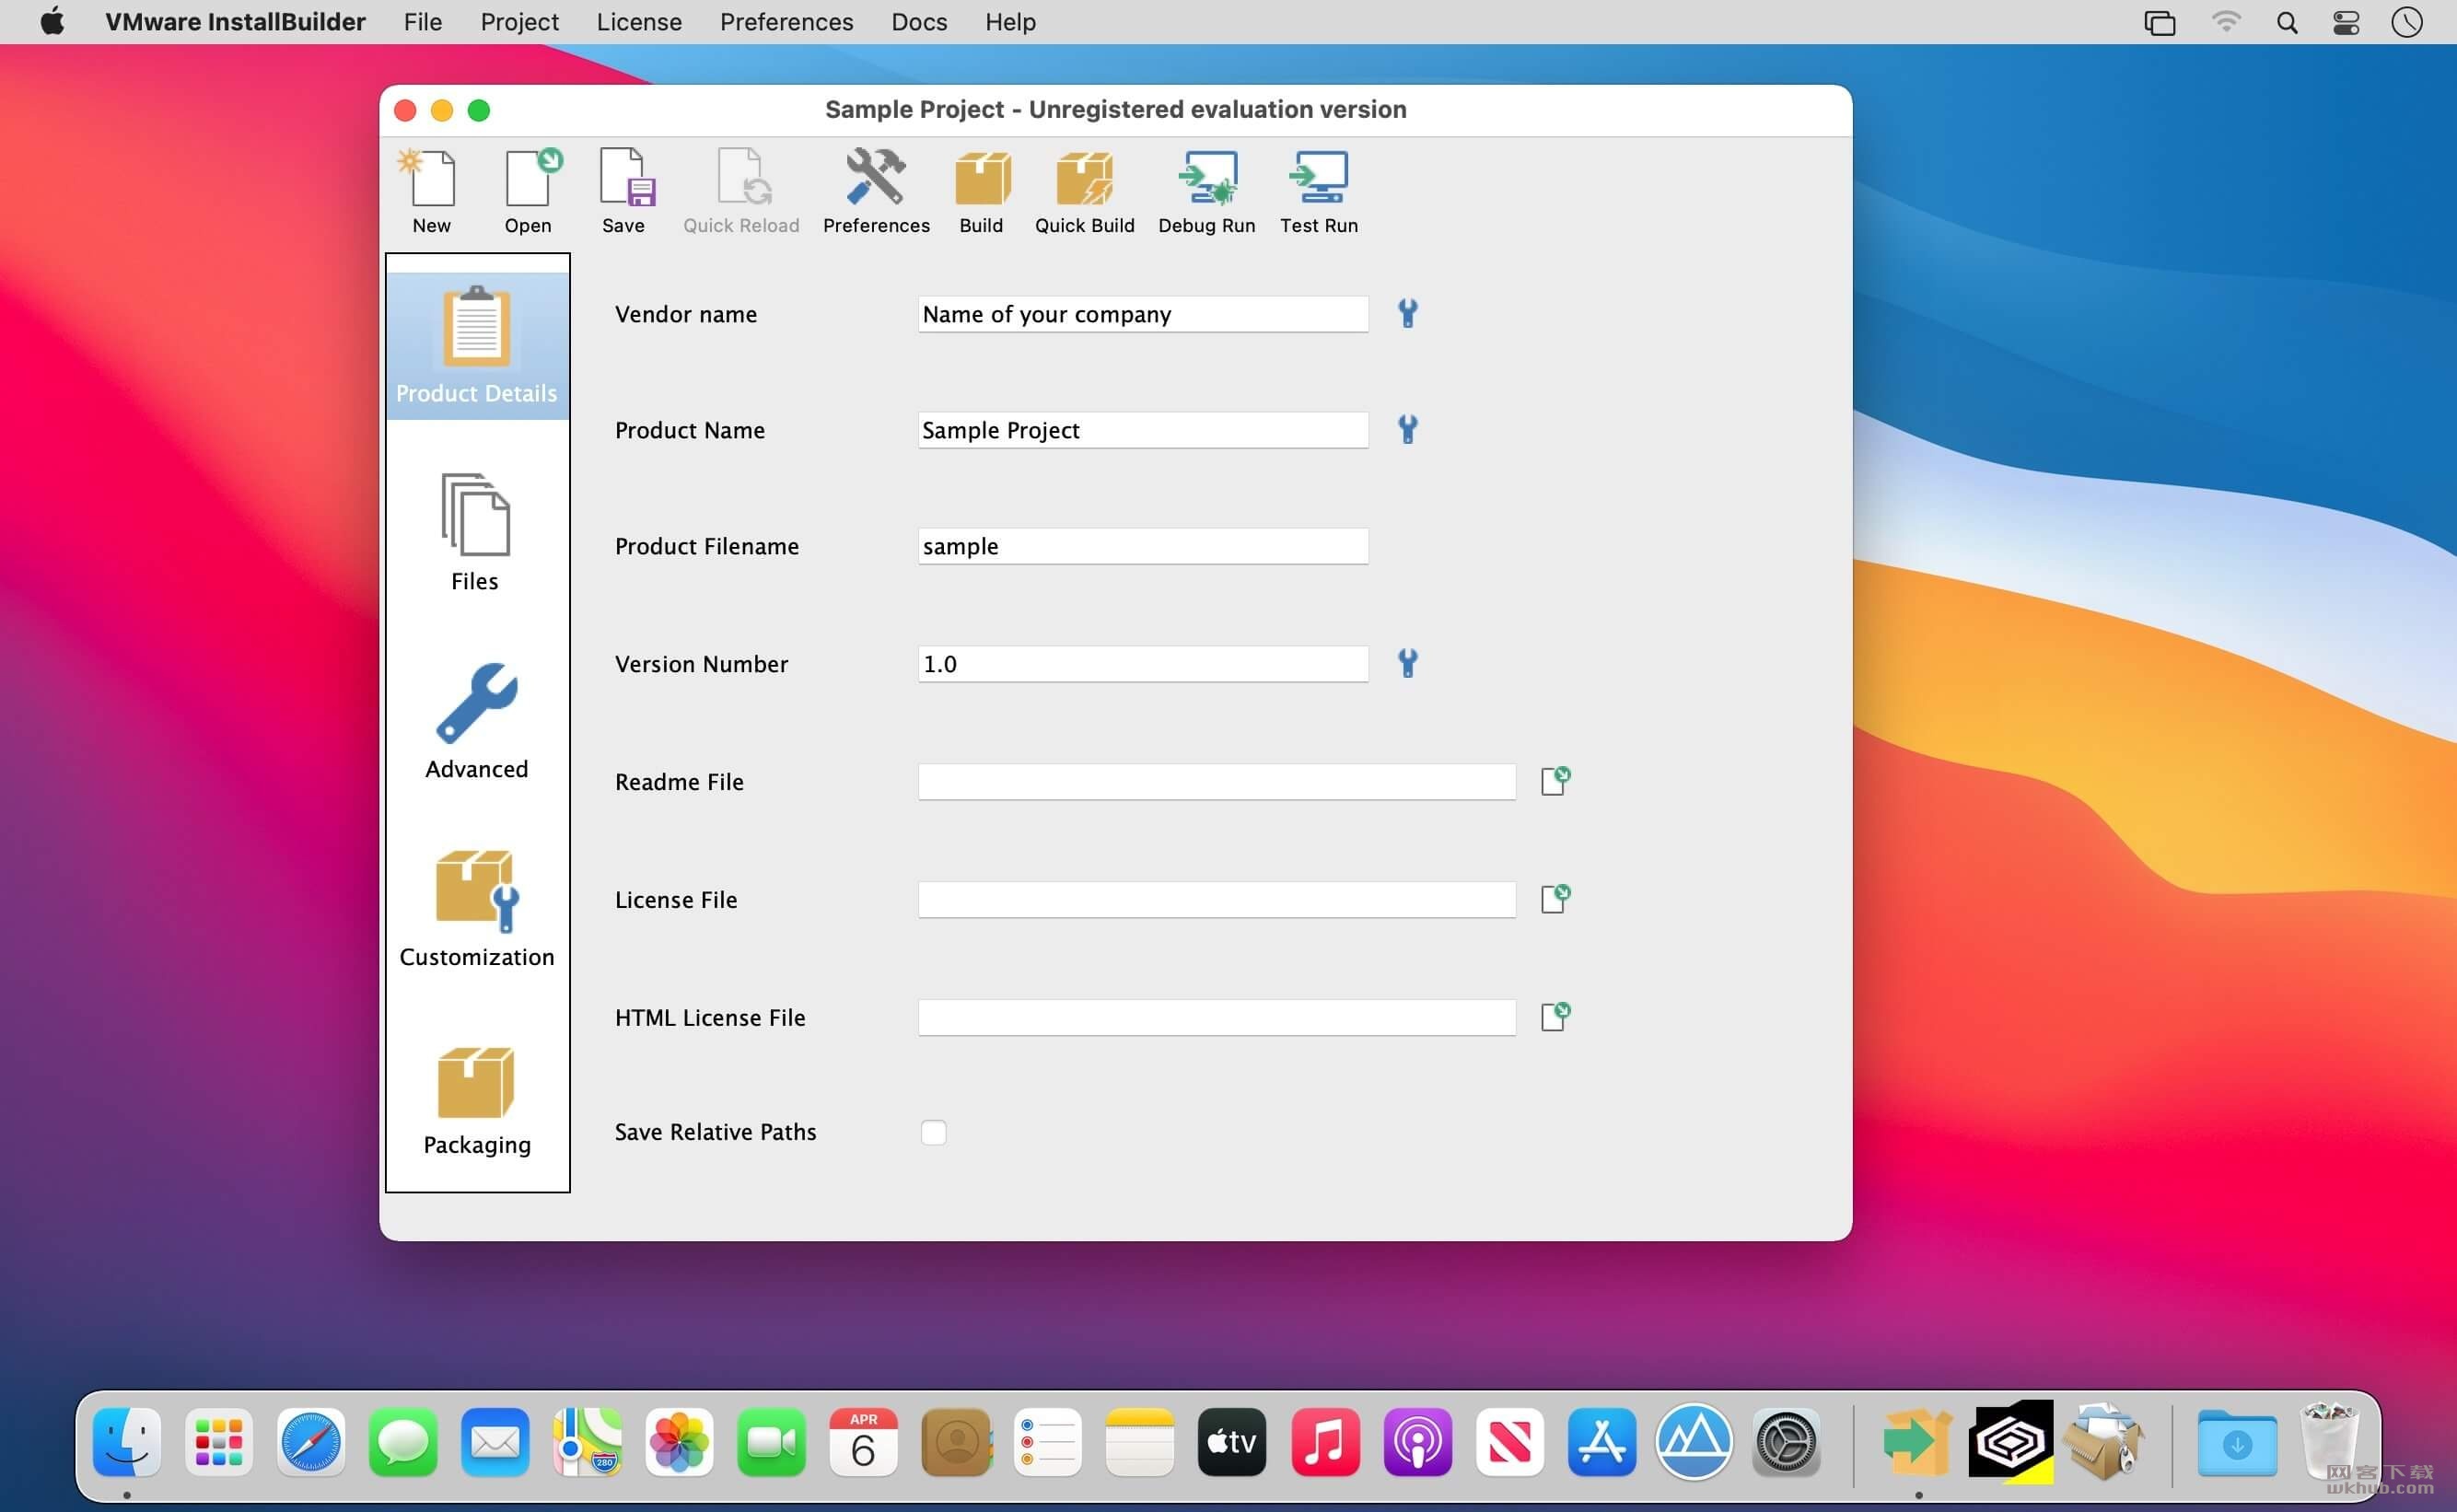Click wrench icon beside Vendor name
Screen dimensions: 2457x1512
point(1407,314)
